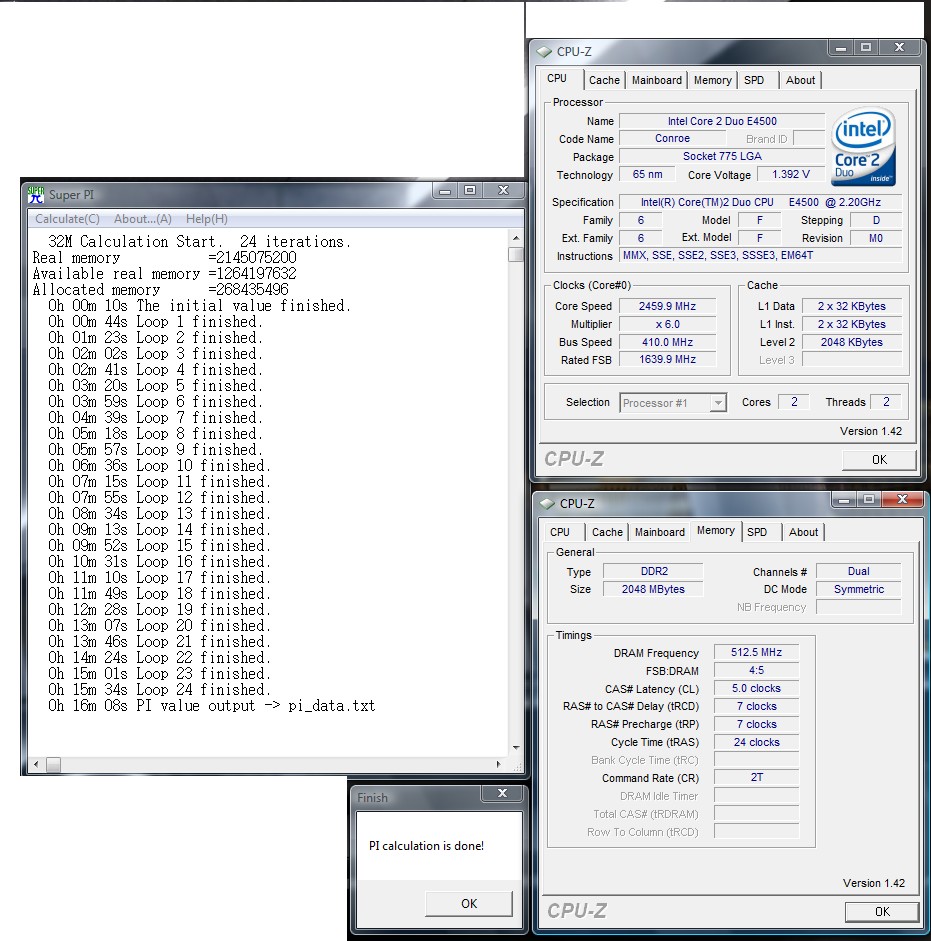Viewport: 931px width, 941px height.
Task: Click the CPU-Z logo icon in lower Memory window title
Action: (x=547, y=504)
